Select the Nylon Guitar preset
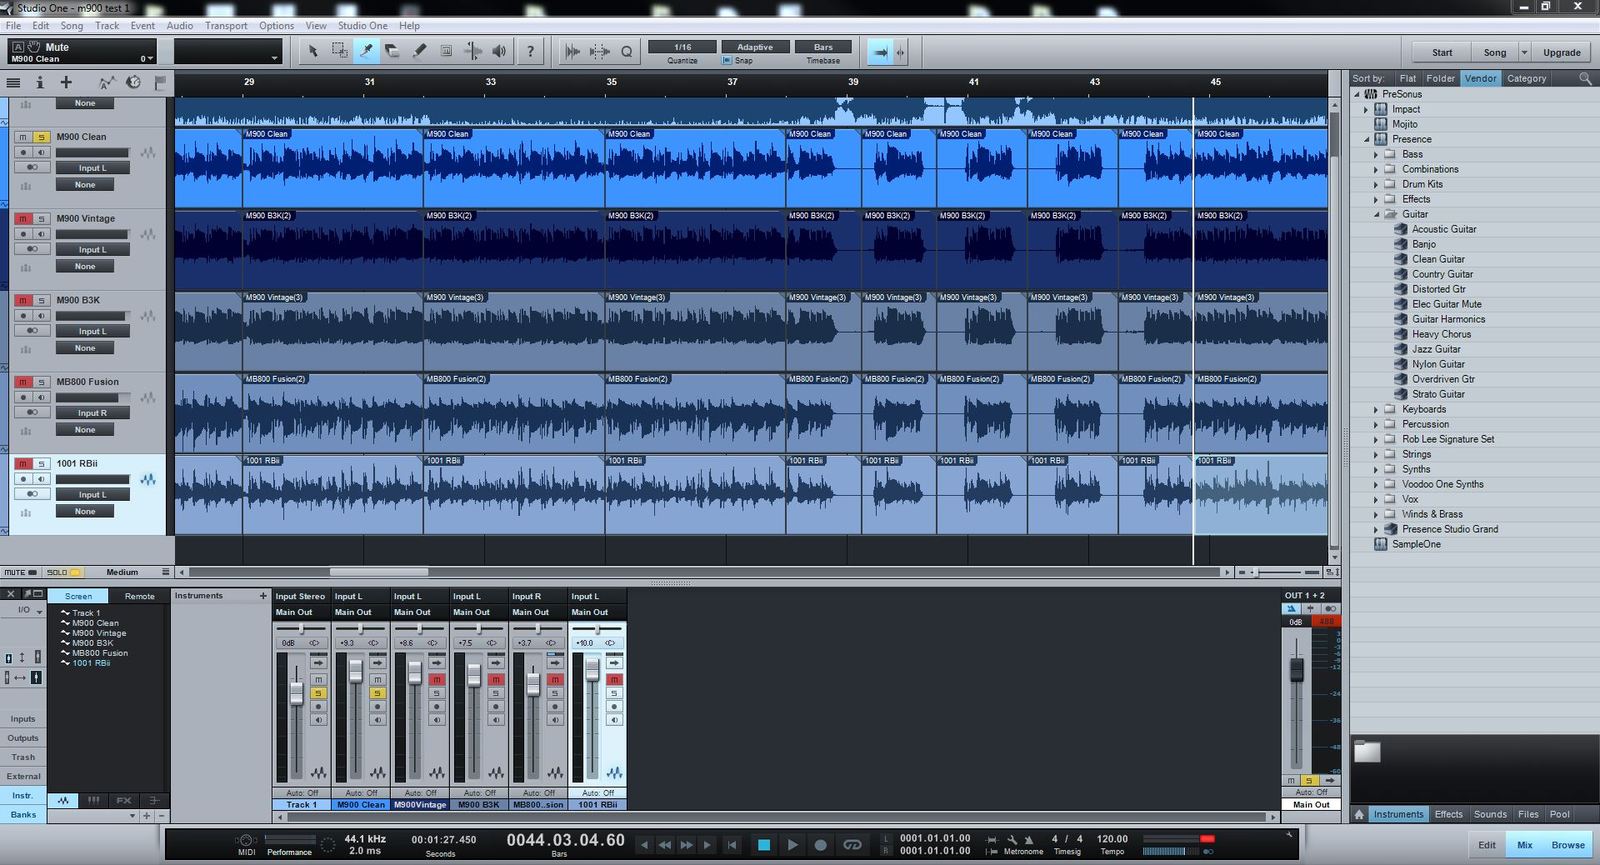This screenshot has height=865, width=1600. [1438, 364]
